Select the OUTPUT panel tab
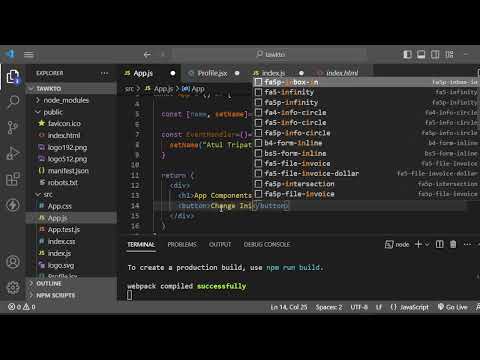 pyautogui.click(x=220, y=244)
